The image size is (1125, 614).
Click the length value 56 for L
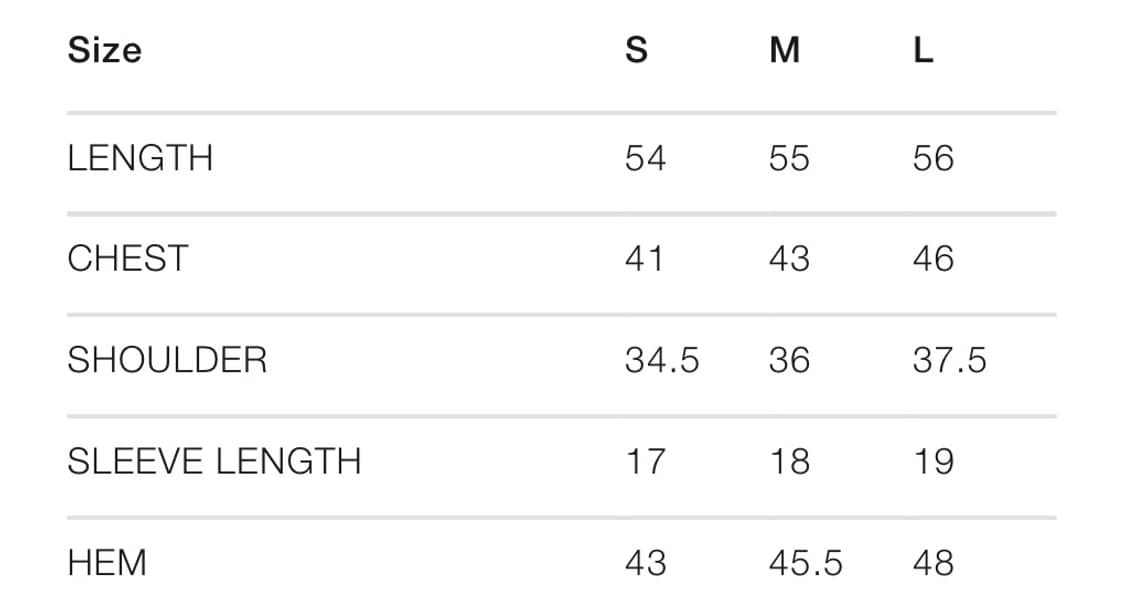point(933,158)
